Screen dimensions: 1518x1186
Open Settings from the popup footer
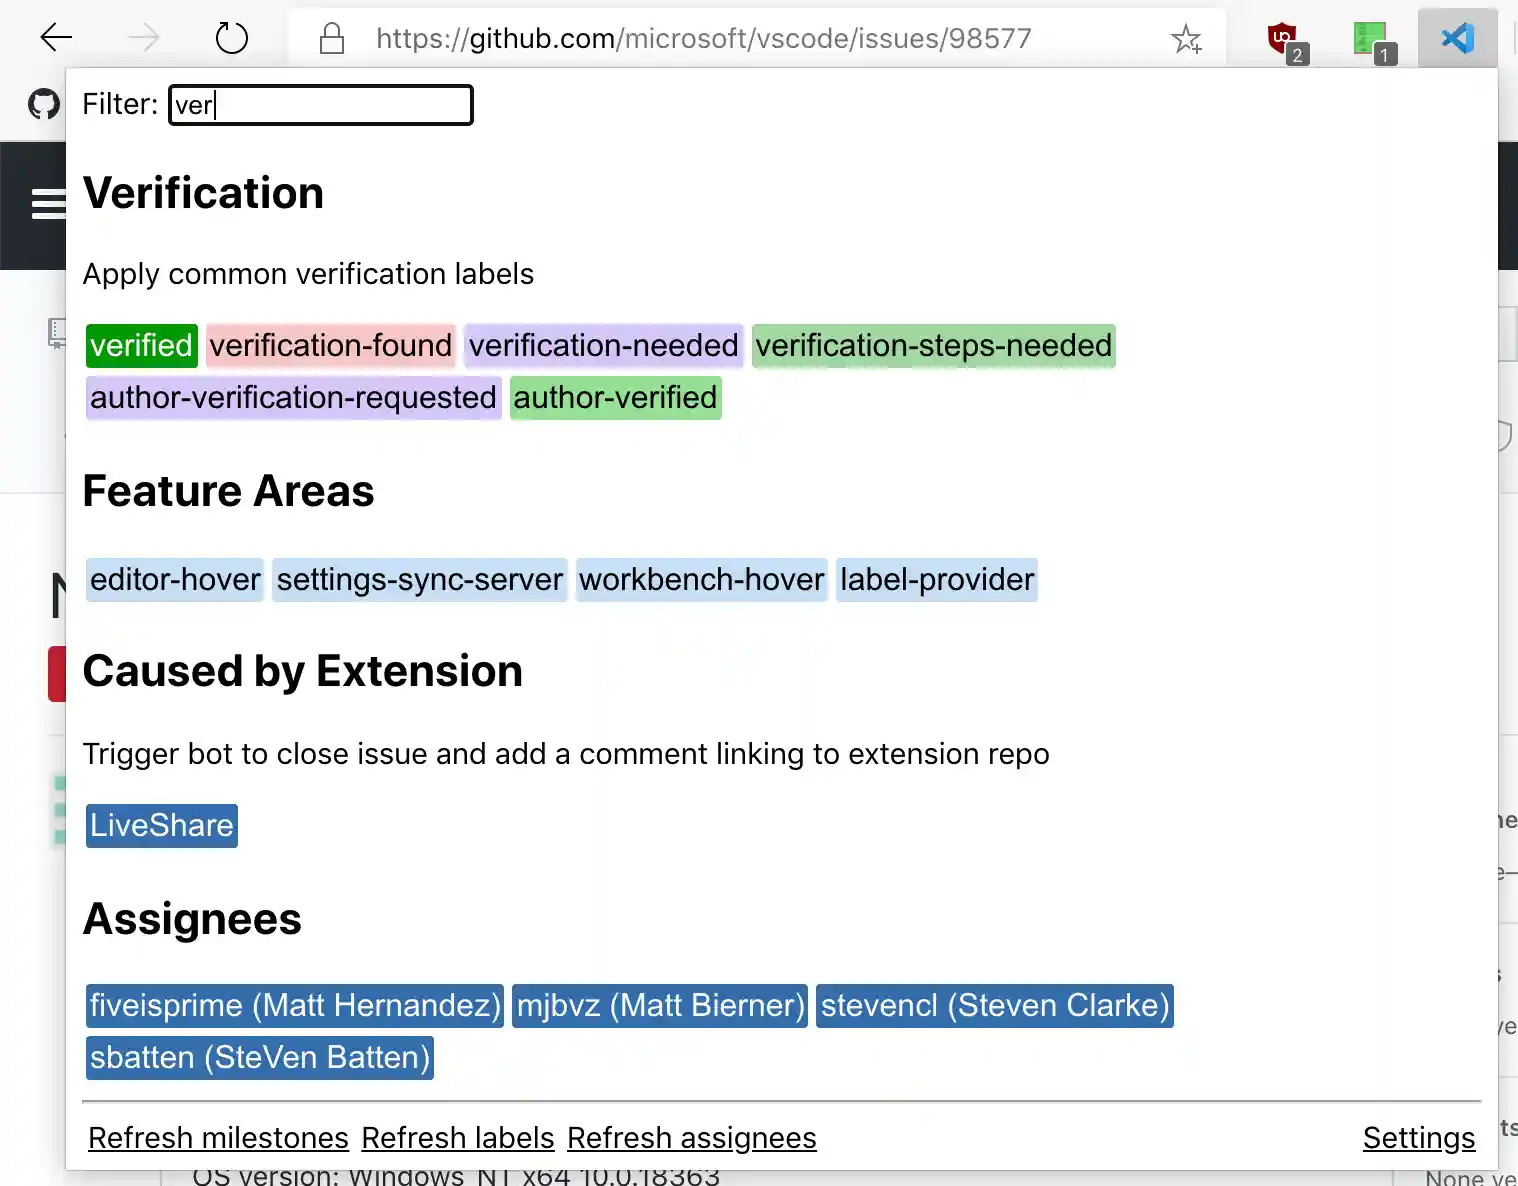pyautogui.click(x=1419, y=1137)
